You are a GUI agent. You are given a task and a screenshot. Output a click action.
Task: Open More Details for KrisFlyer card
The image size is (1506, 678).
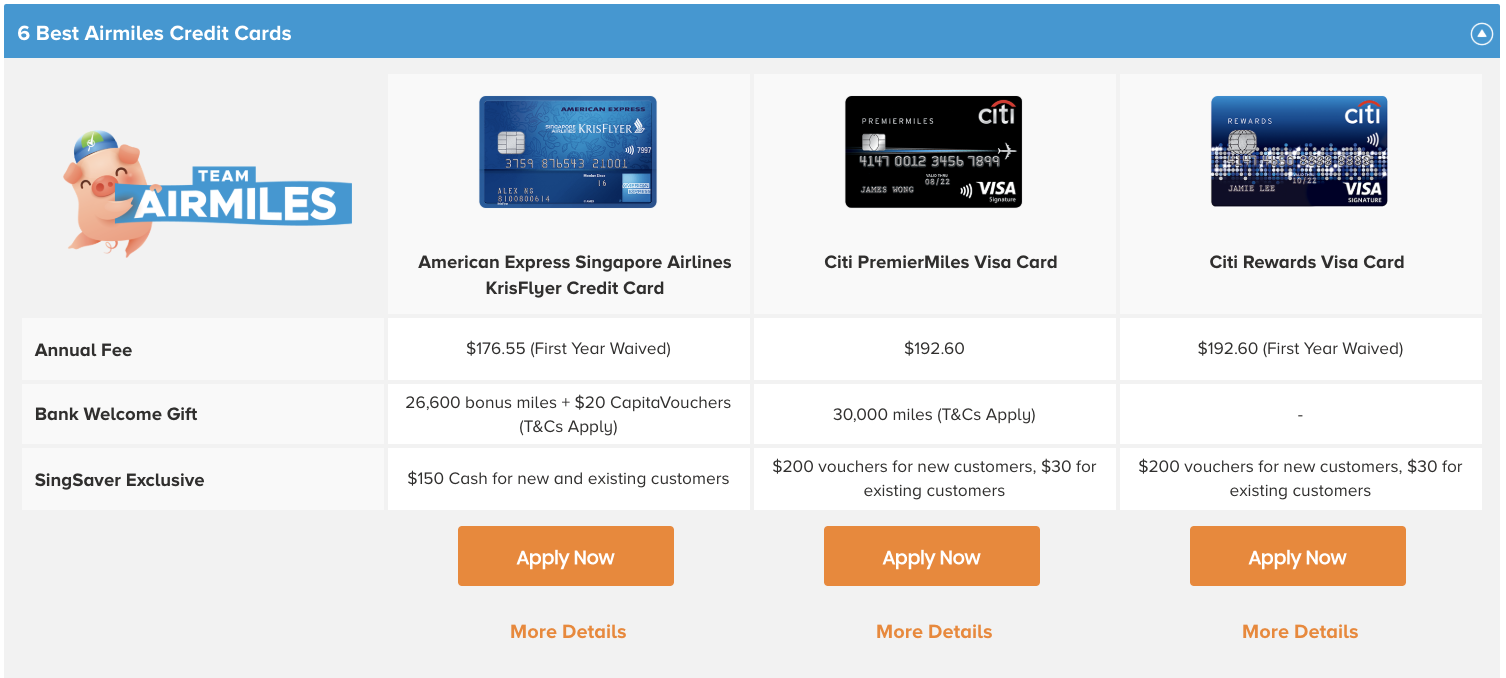(565, 631)
